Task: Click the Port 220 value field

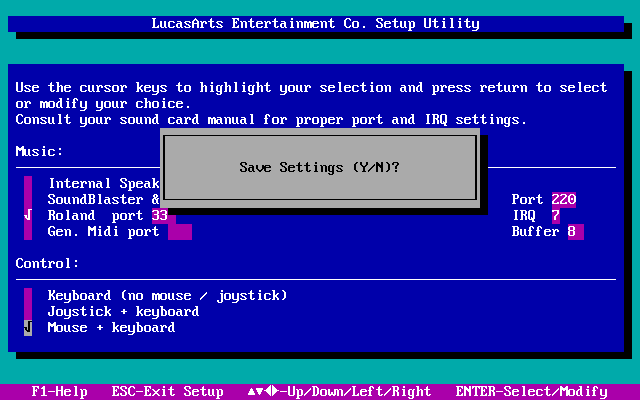Action: 563,200
